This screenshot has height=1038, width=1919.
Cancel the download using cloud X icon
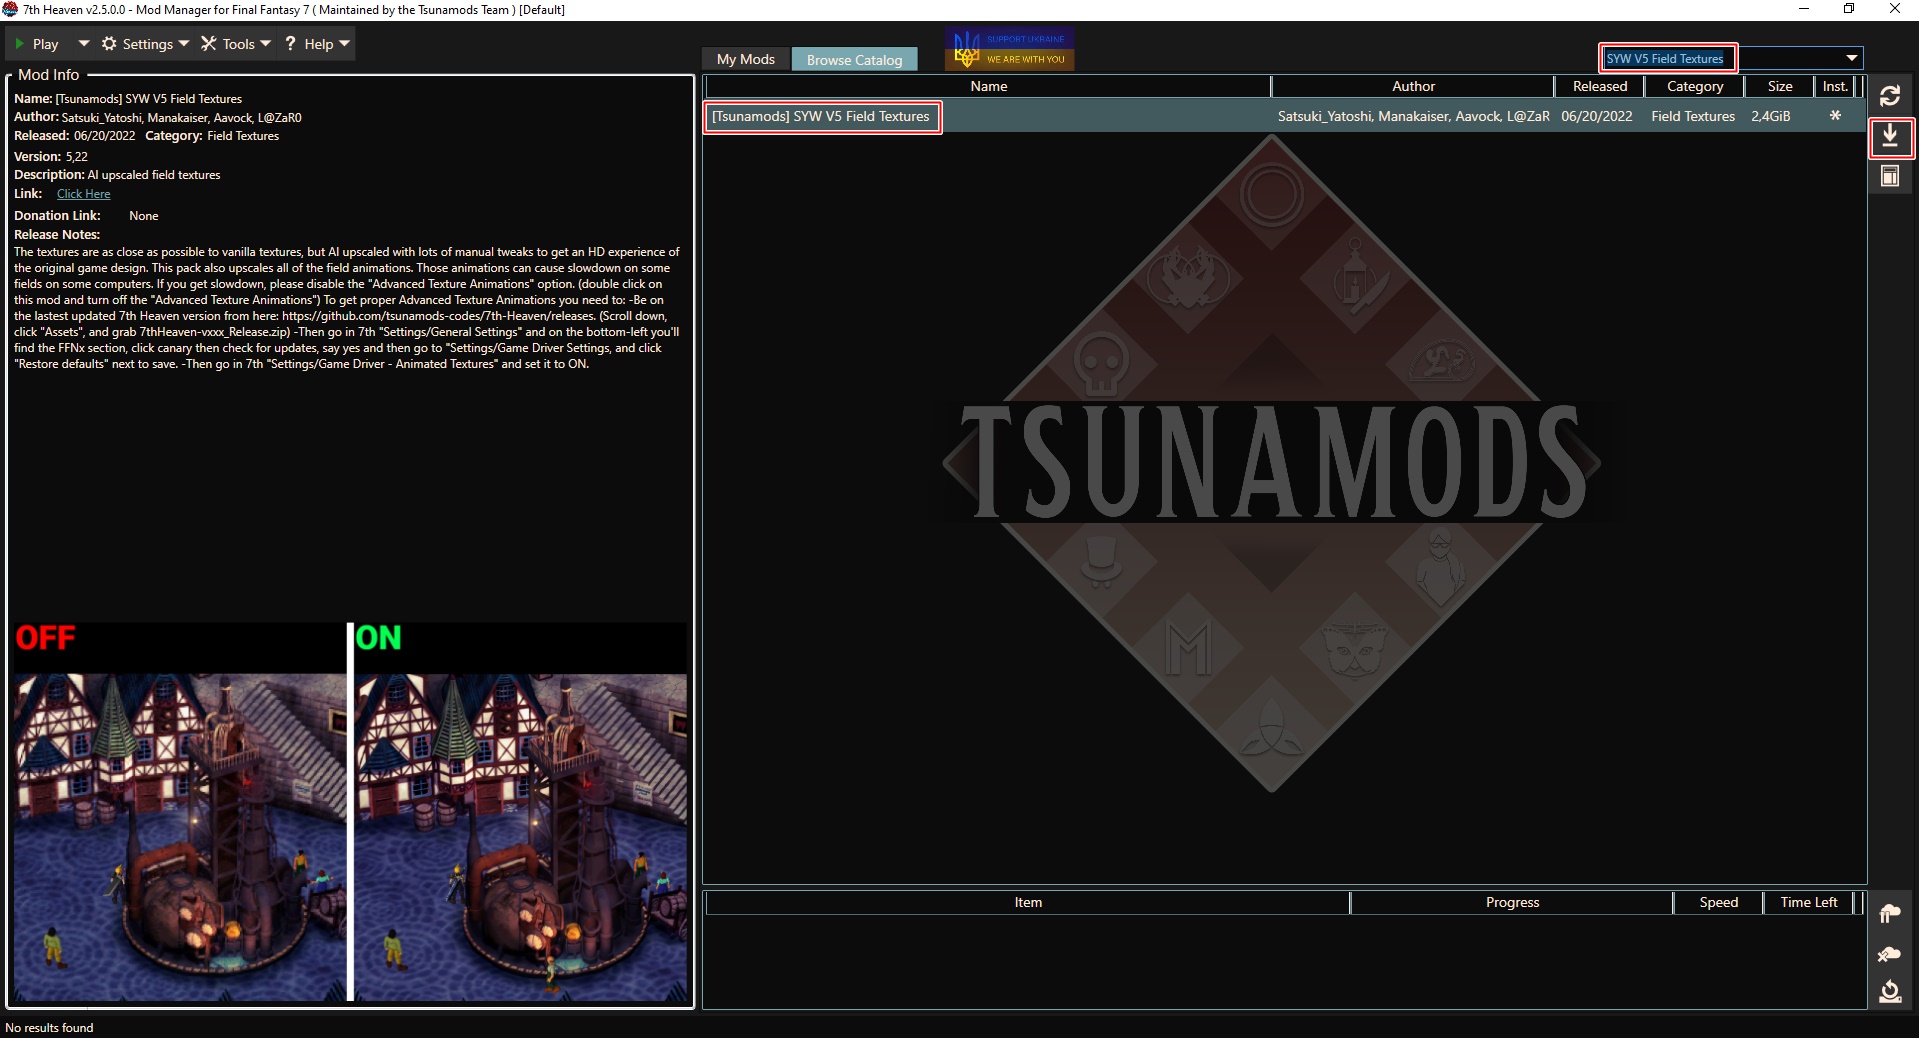tap(1890, 954)
